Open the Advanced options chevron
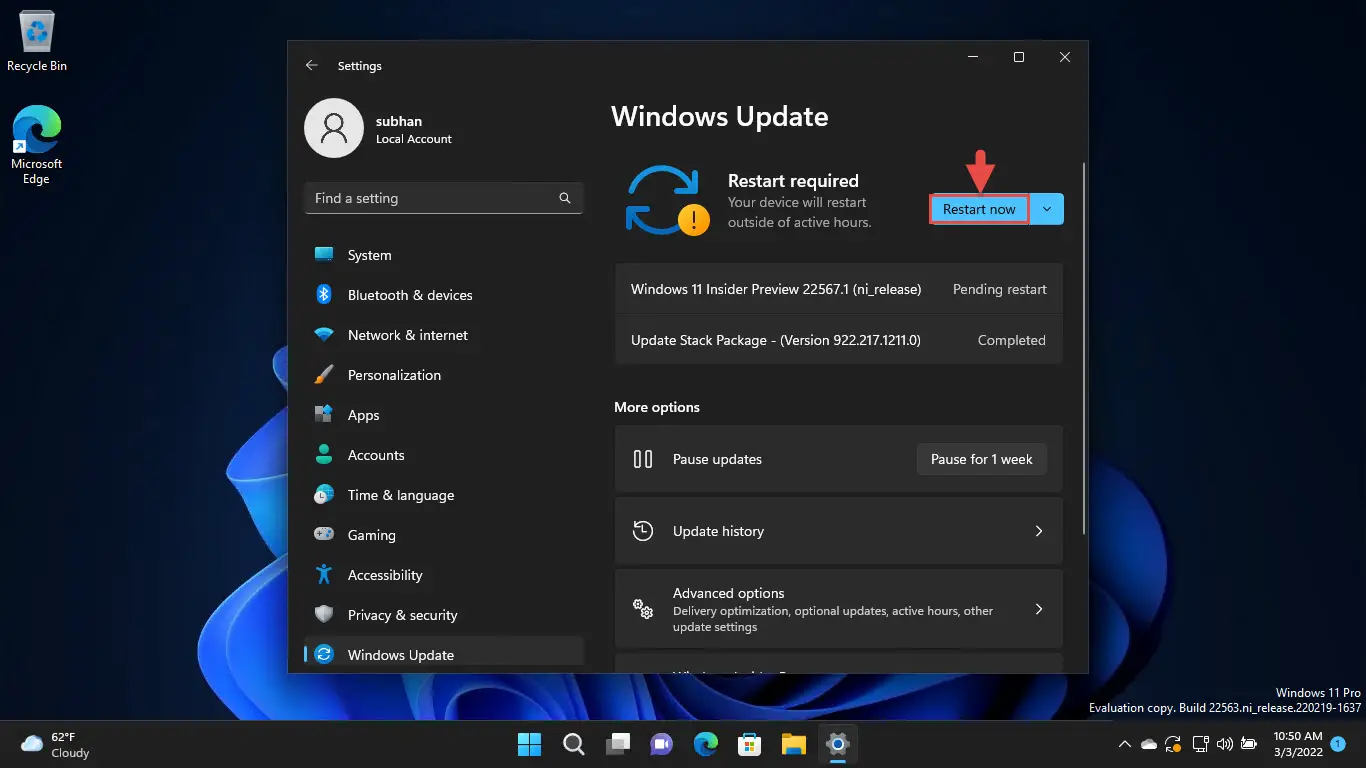 pyautogui.click(x=1038, y=609)
